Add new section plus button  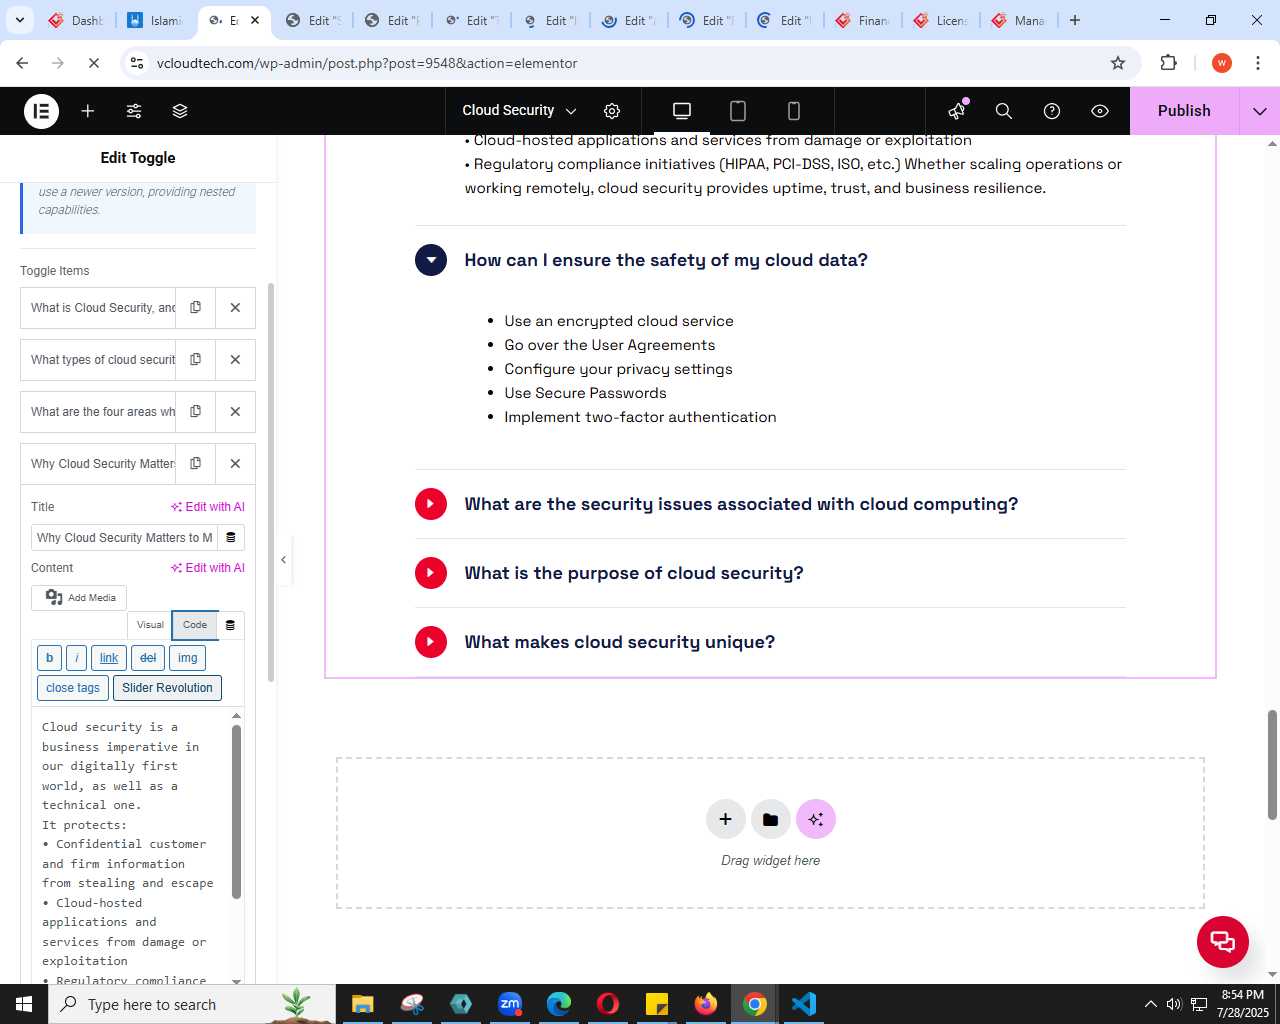(x=725, y=819)
